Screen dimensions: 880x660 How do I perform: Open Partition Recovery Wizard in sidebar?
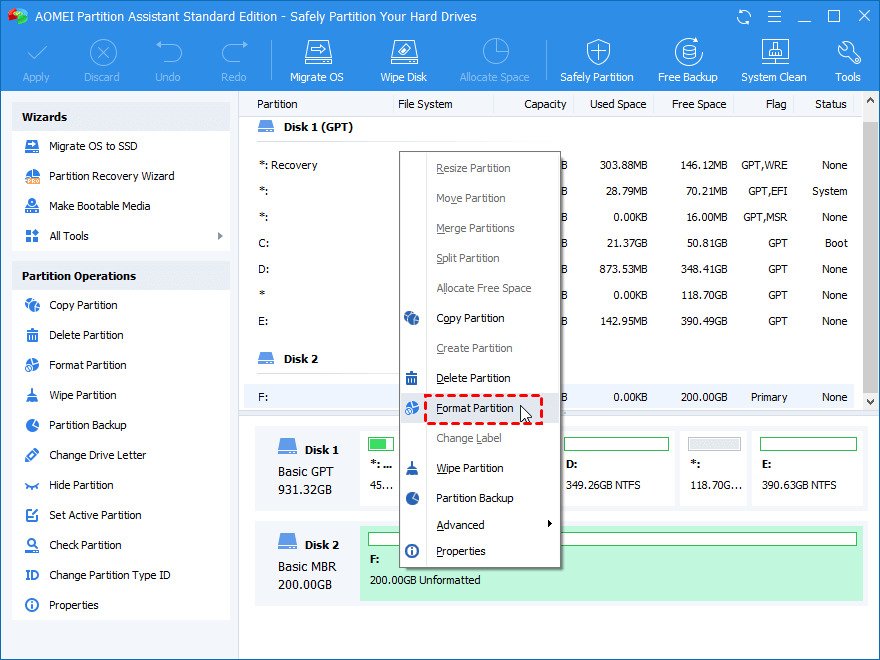point(111,176)
